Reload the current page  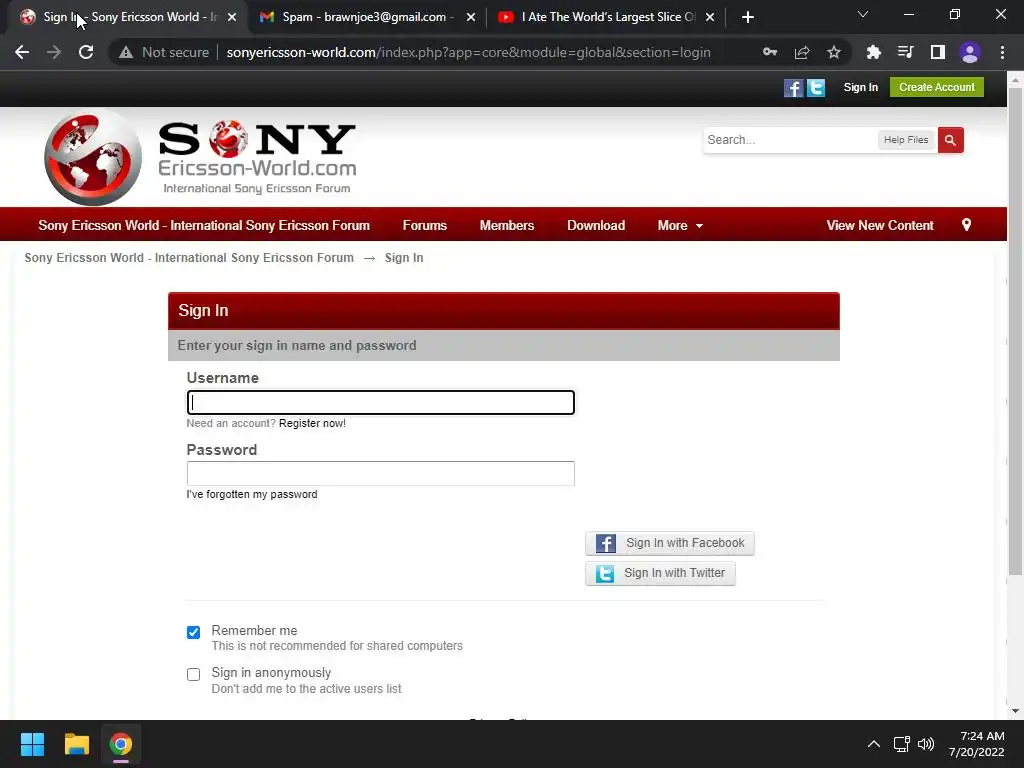[x=86, y=52]
